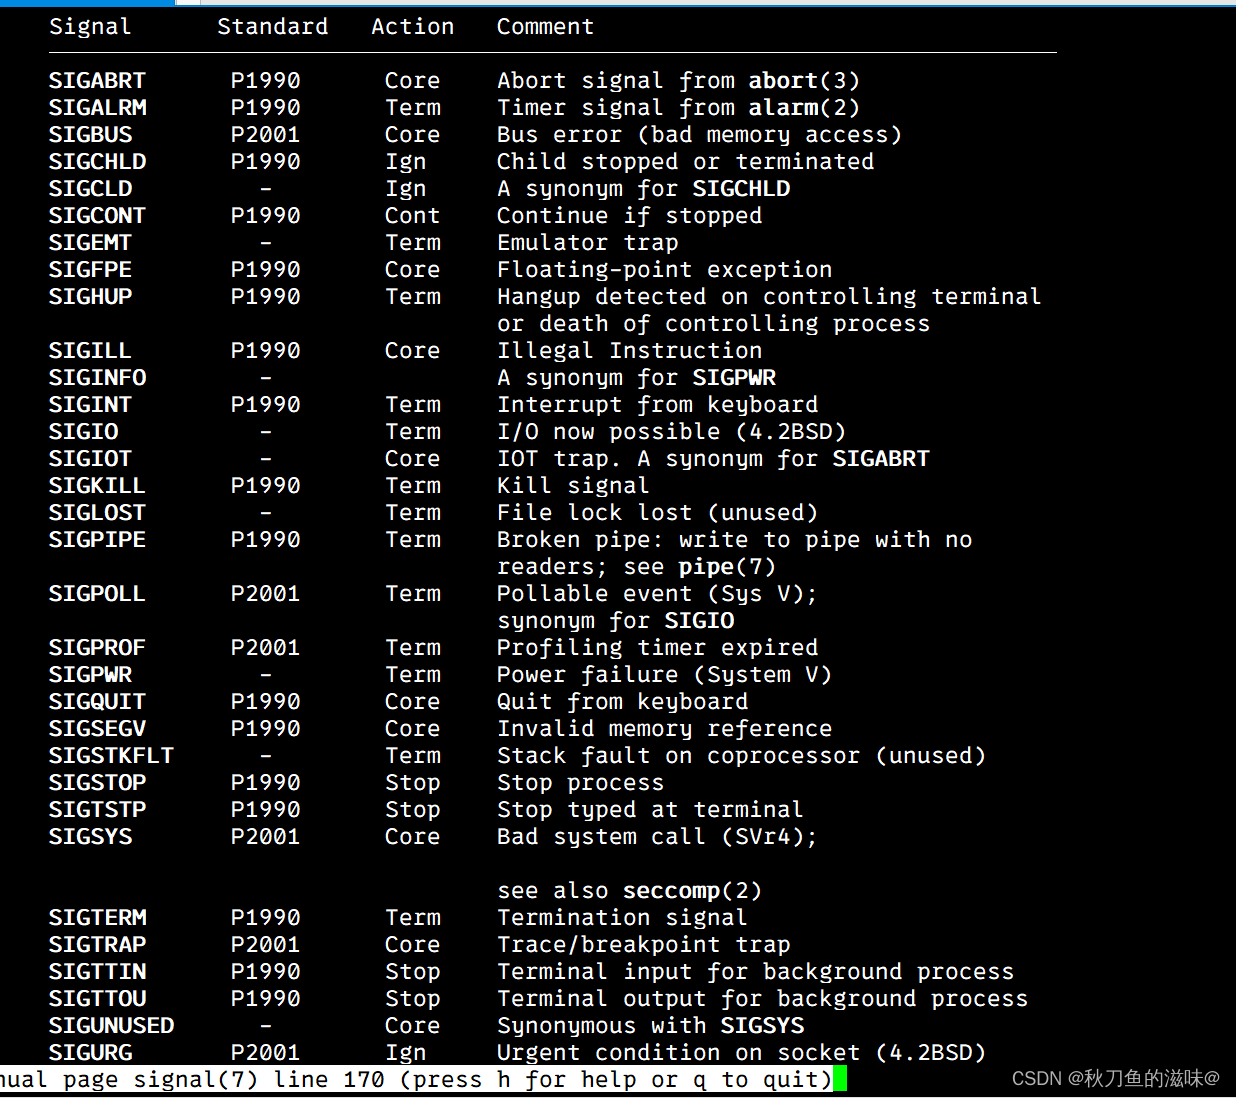Viewport: 1236px width, 1098px height.
Task: Open the bold alarm(2) man page reference
Action: pyautogui.click(x=803, y=108)
